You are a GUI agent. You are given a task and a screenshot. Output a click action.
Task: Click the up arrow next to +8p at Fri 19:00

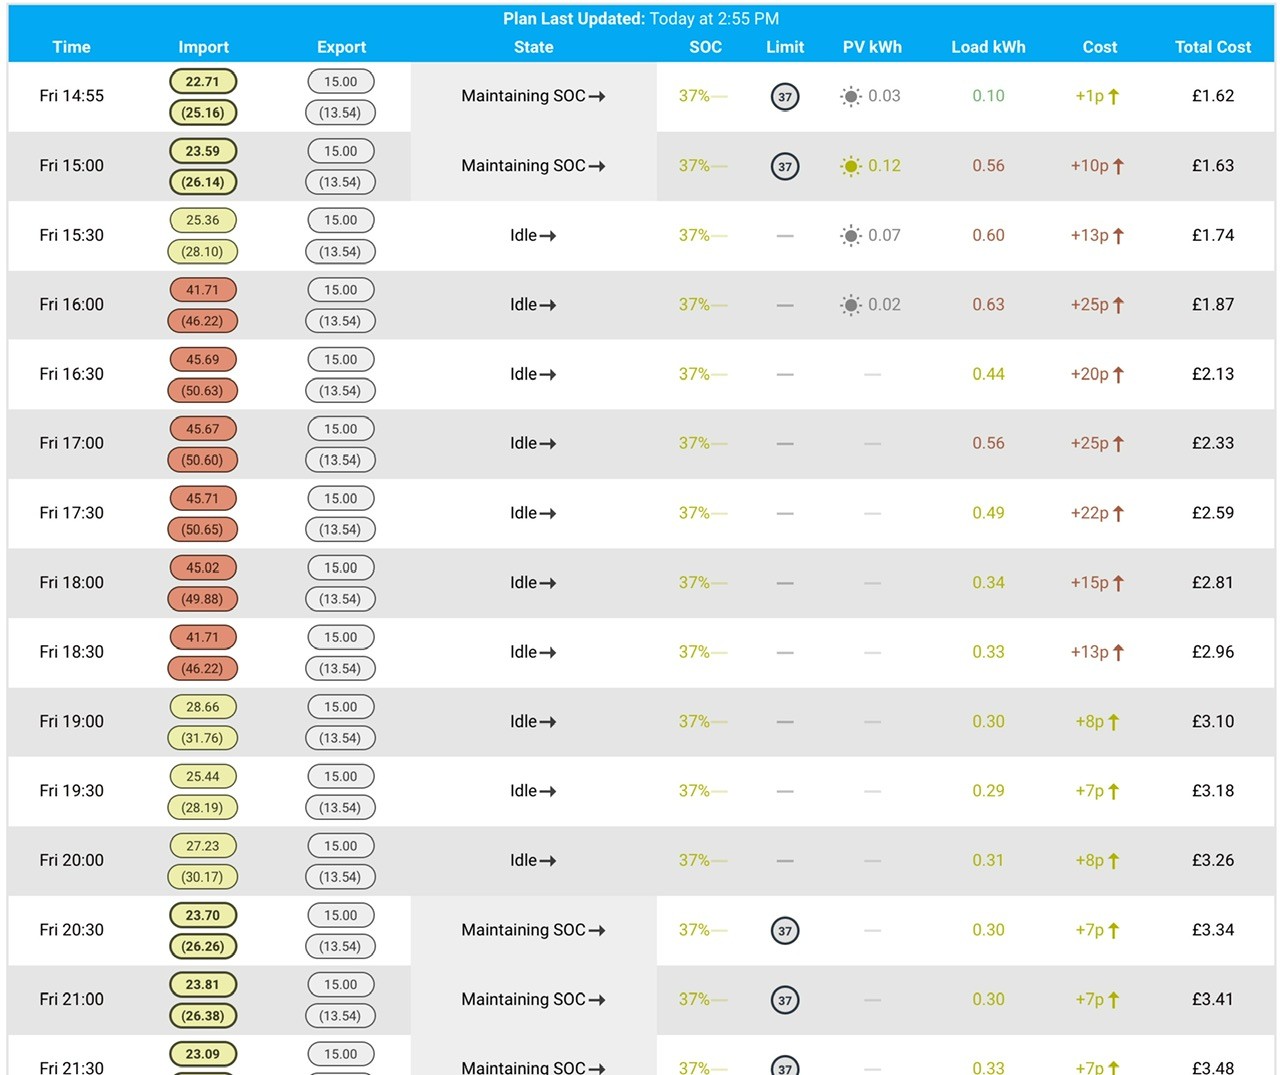coord(1113,722)
